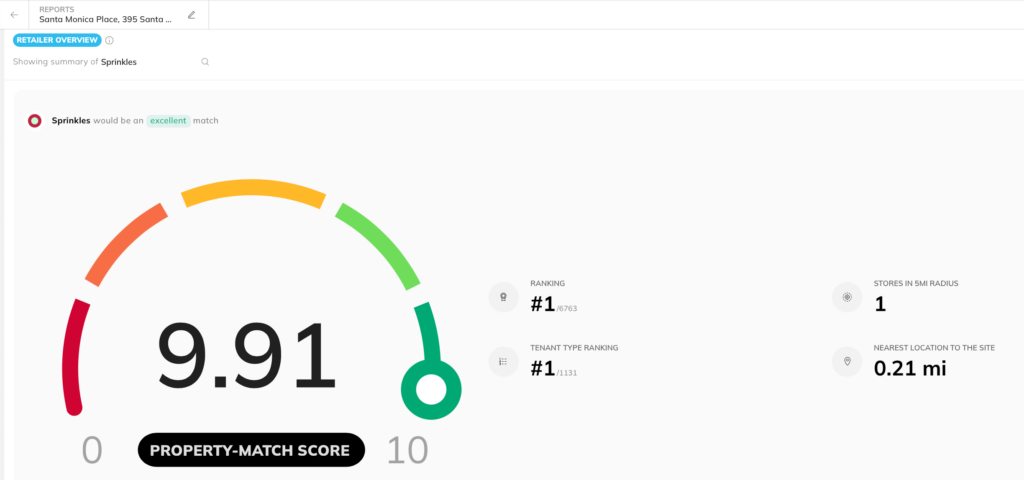Go back using the left arrow icon
This screenshot has width=1024, height=480.
click(14, 15)
